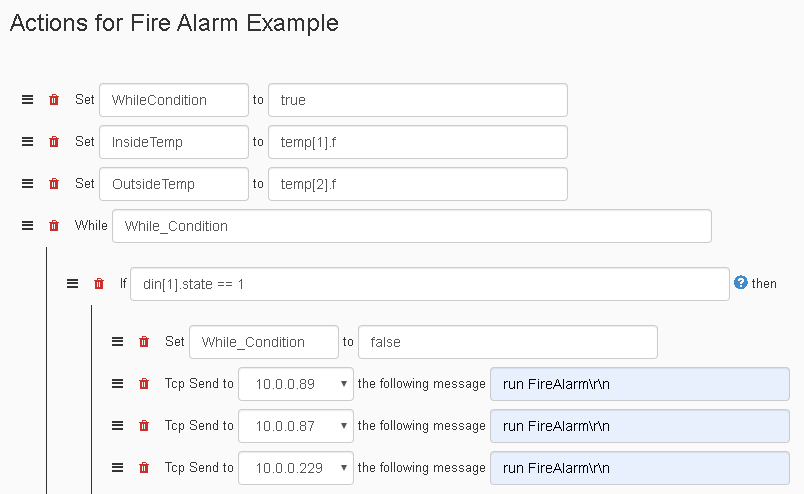Click the While_Condition loop expression field

coord(412,226)
